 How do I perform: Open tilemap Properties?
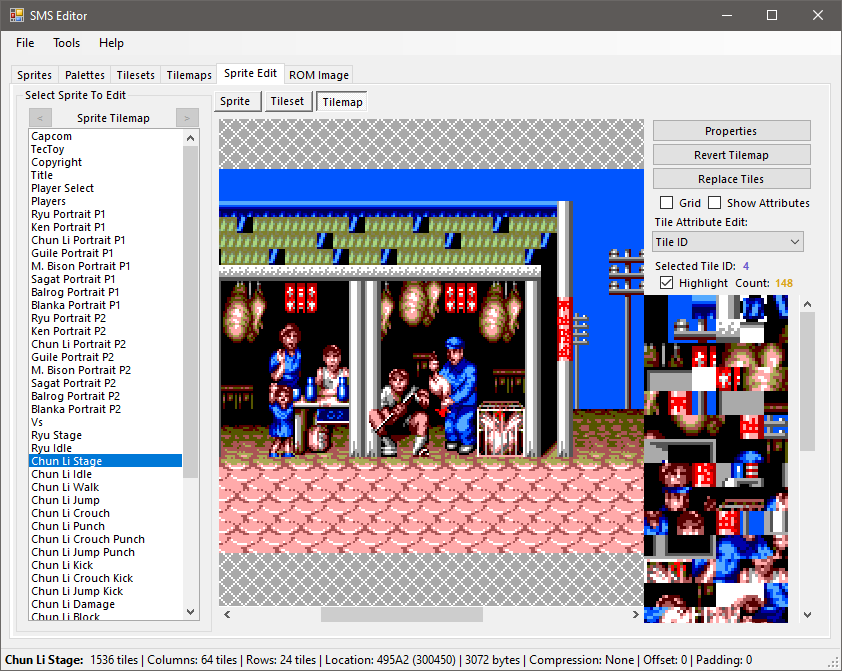coord(731,131)
